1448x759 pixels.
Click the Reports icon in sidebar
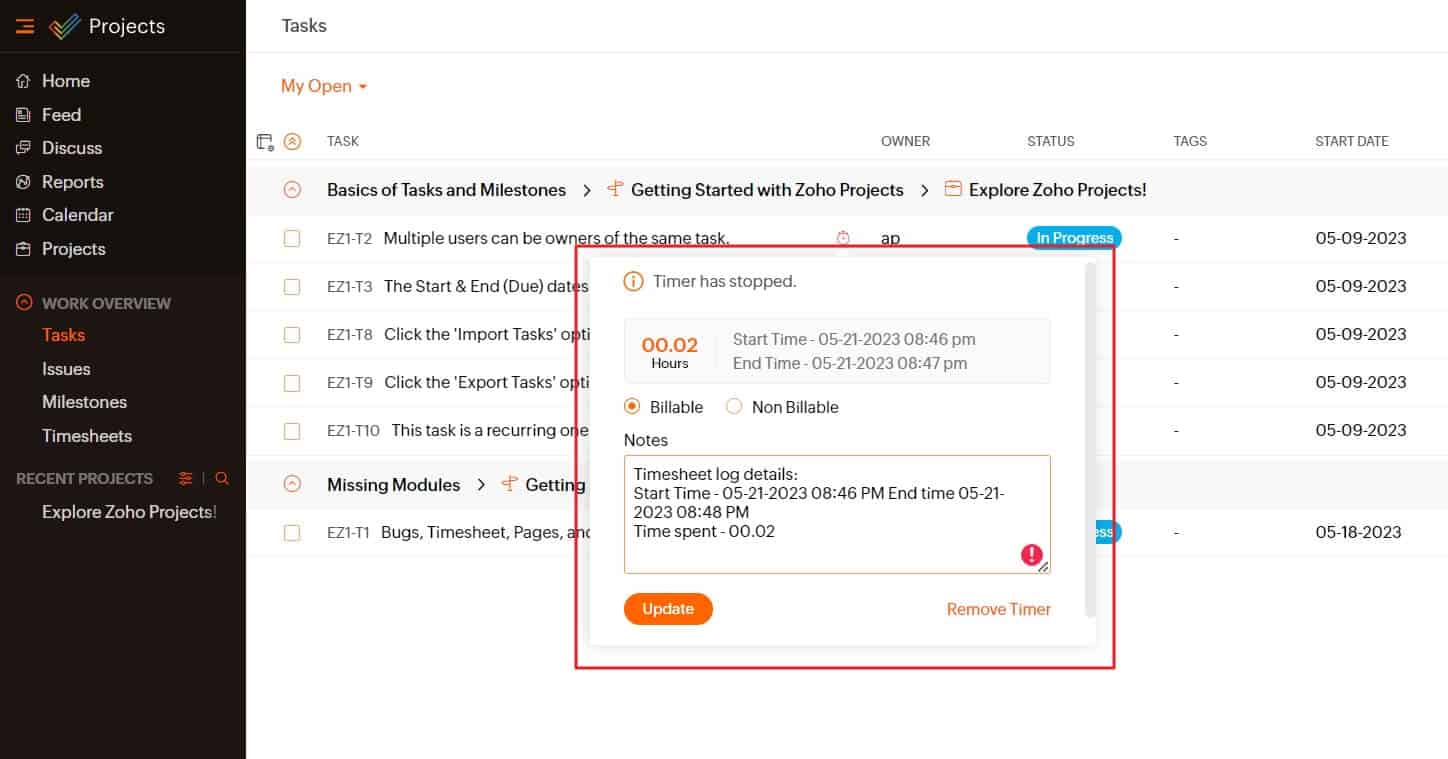point(23,182)
